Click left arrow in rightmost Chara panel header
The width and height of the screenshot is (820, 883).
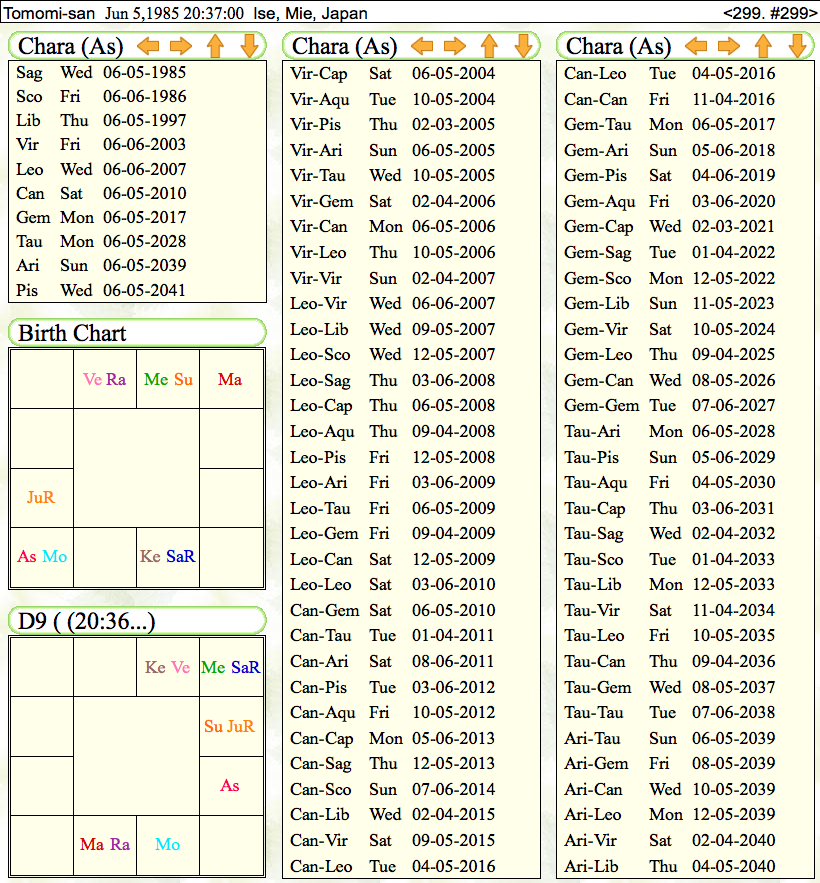click(x=696, y=46)
